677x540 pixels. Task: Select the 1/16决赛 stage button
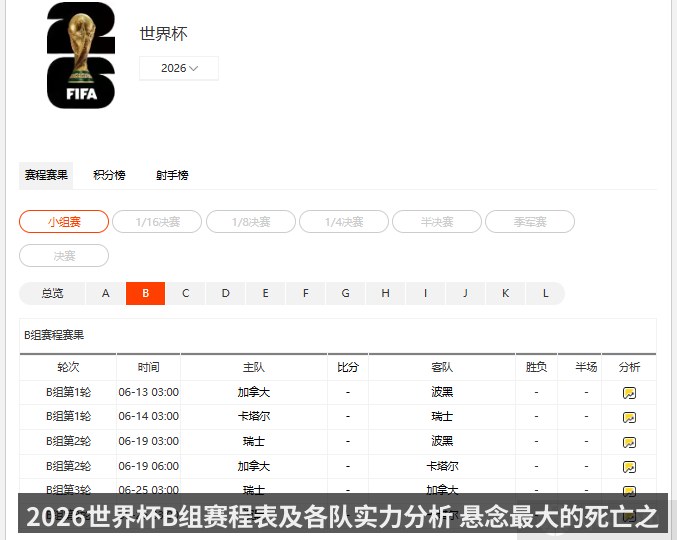pyautogui.click(x=157, y=222)
